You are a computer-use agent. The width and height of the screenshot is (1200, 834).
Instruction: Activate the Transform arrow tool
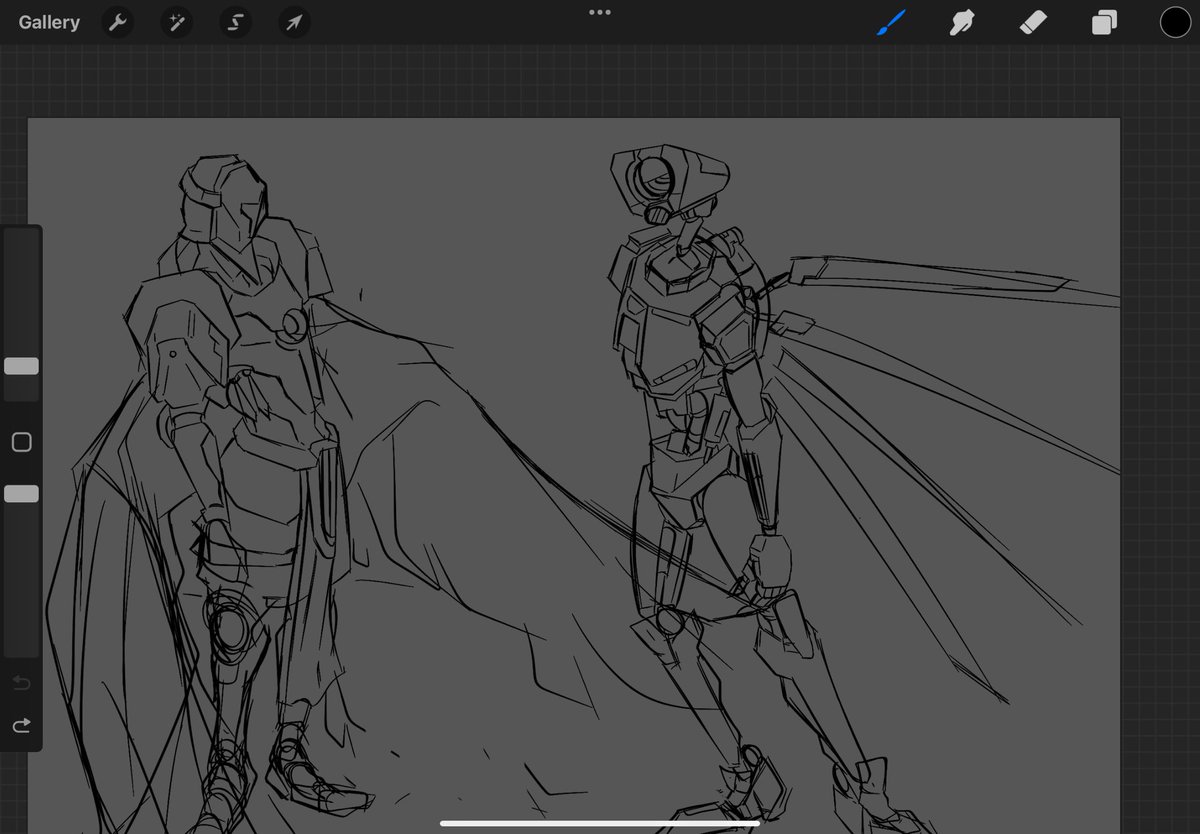click(x=294, y=22)
